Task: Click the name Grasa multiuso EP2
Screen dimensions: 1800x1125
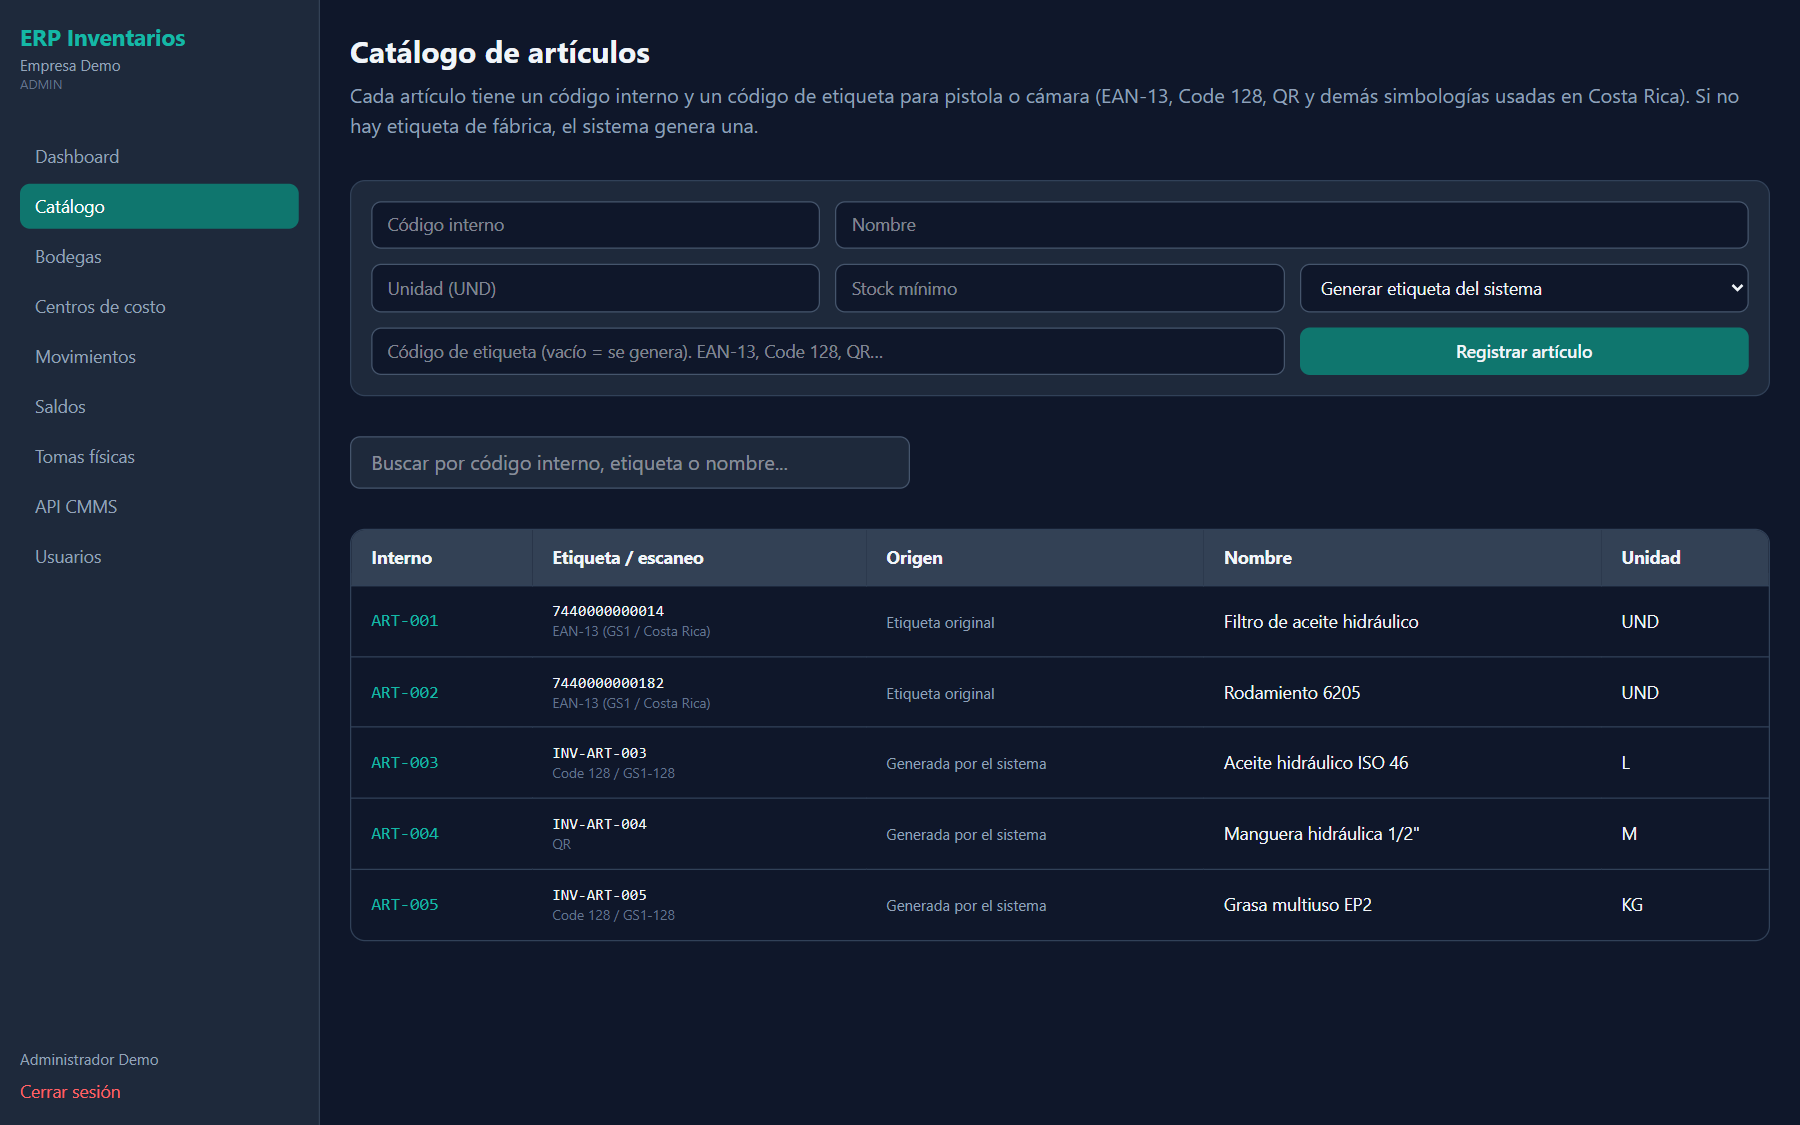Action: [1298, 905]
